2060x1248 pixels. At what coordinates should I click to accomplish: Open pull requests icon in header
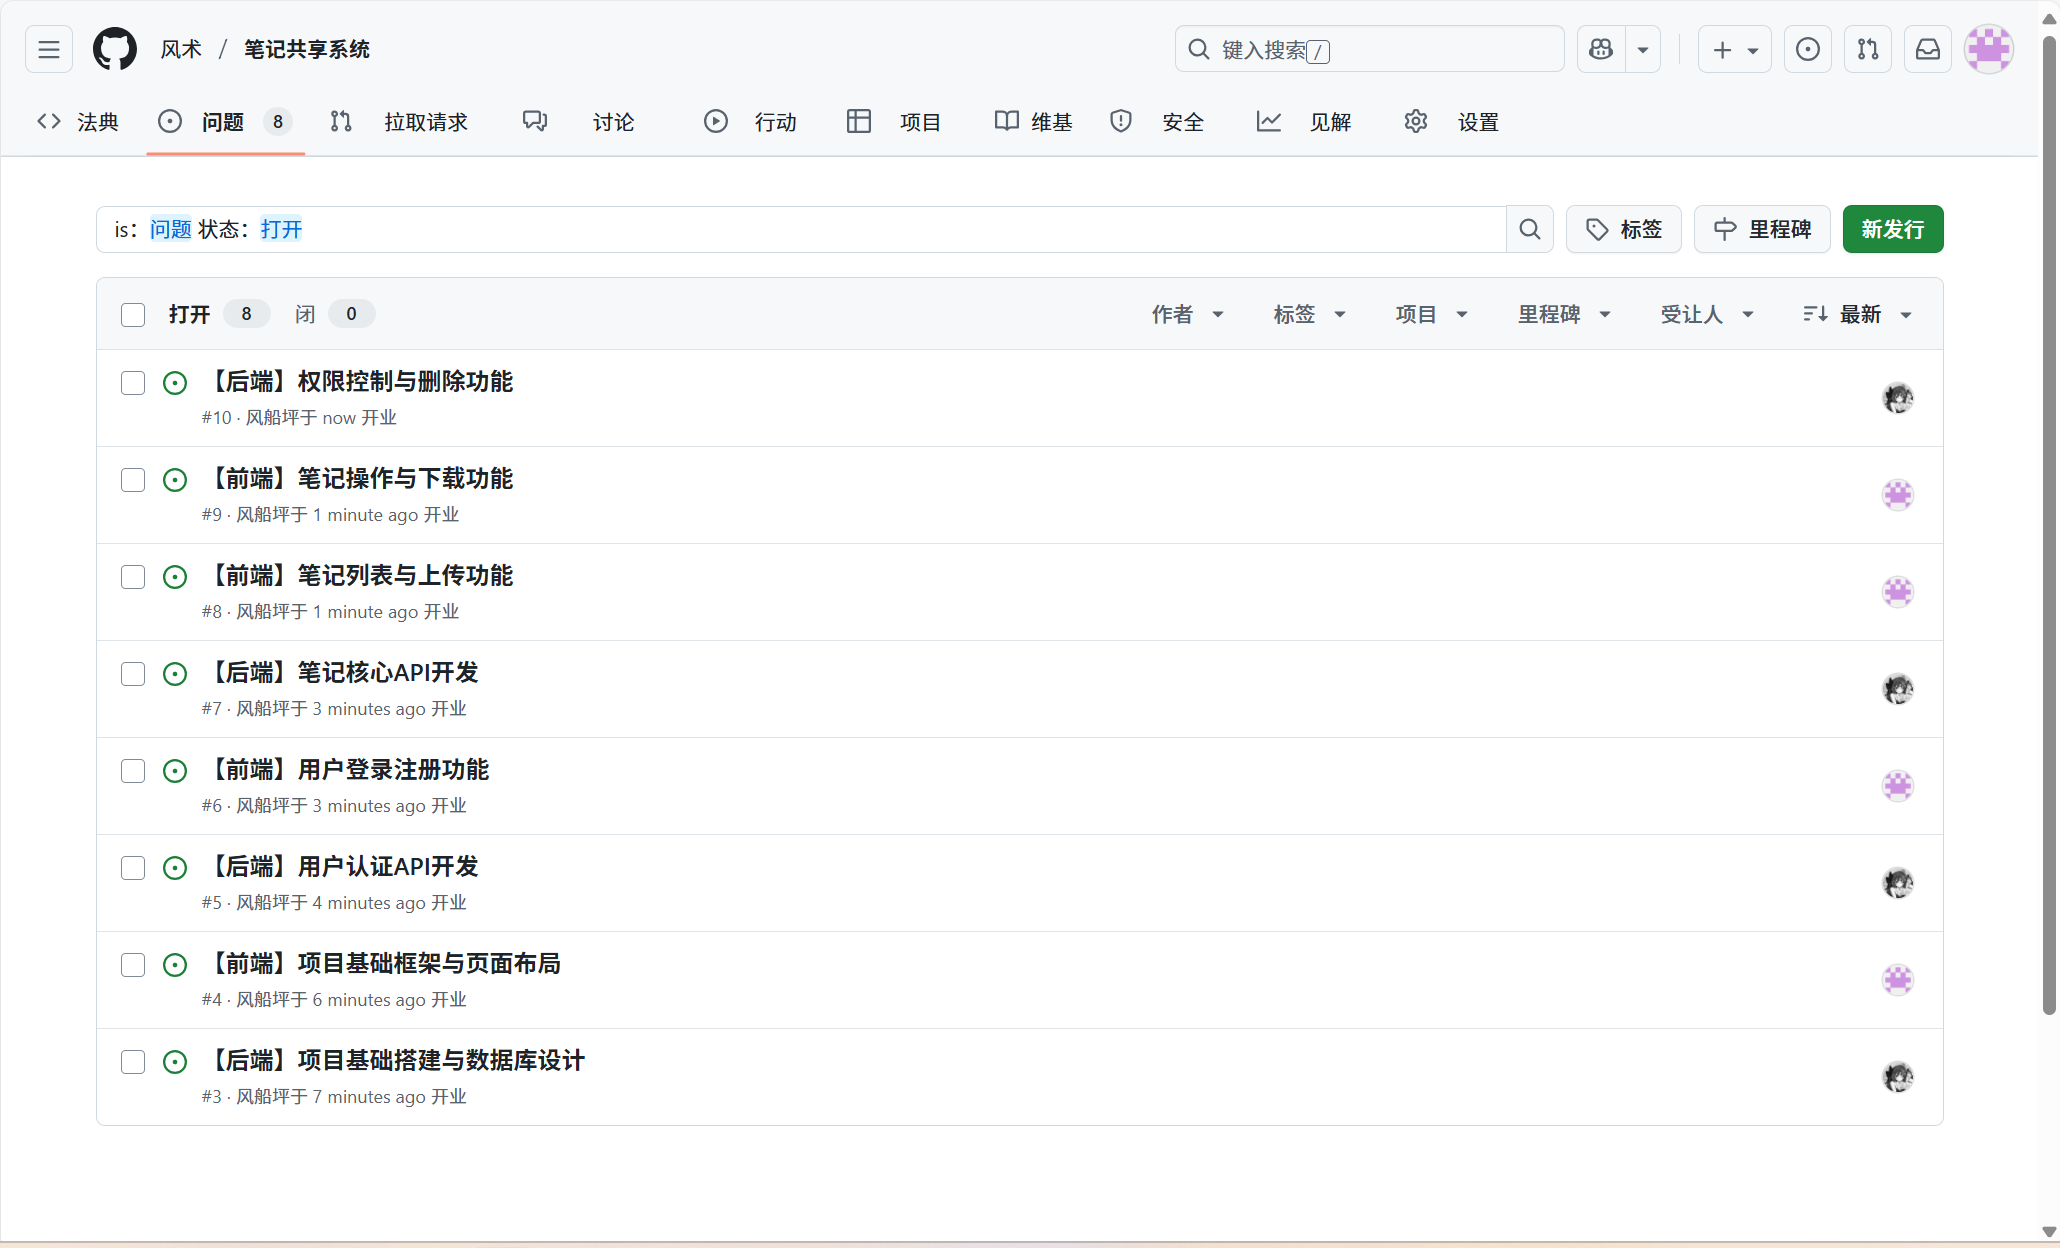(x=1867, y=49)
